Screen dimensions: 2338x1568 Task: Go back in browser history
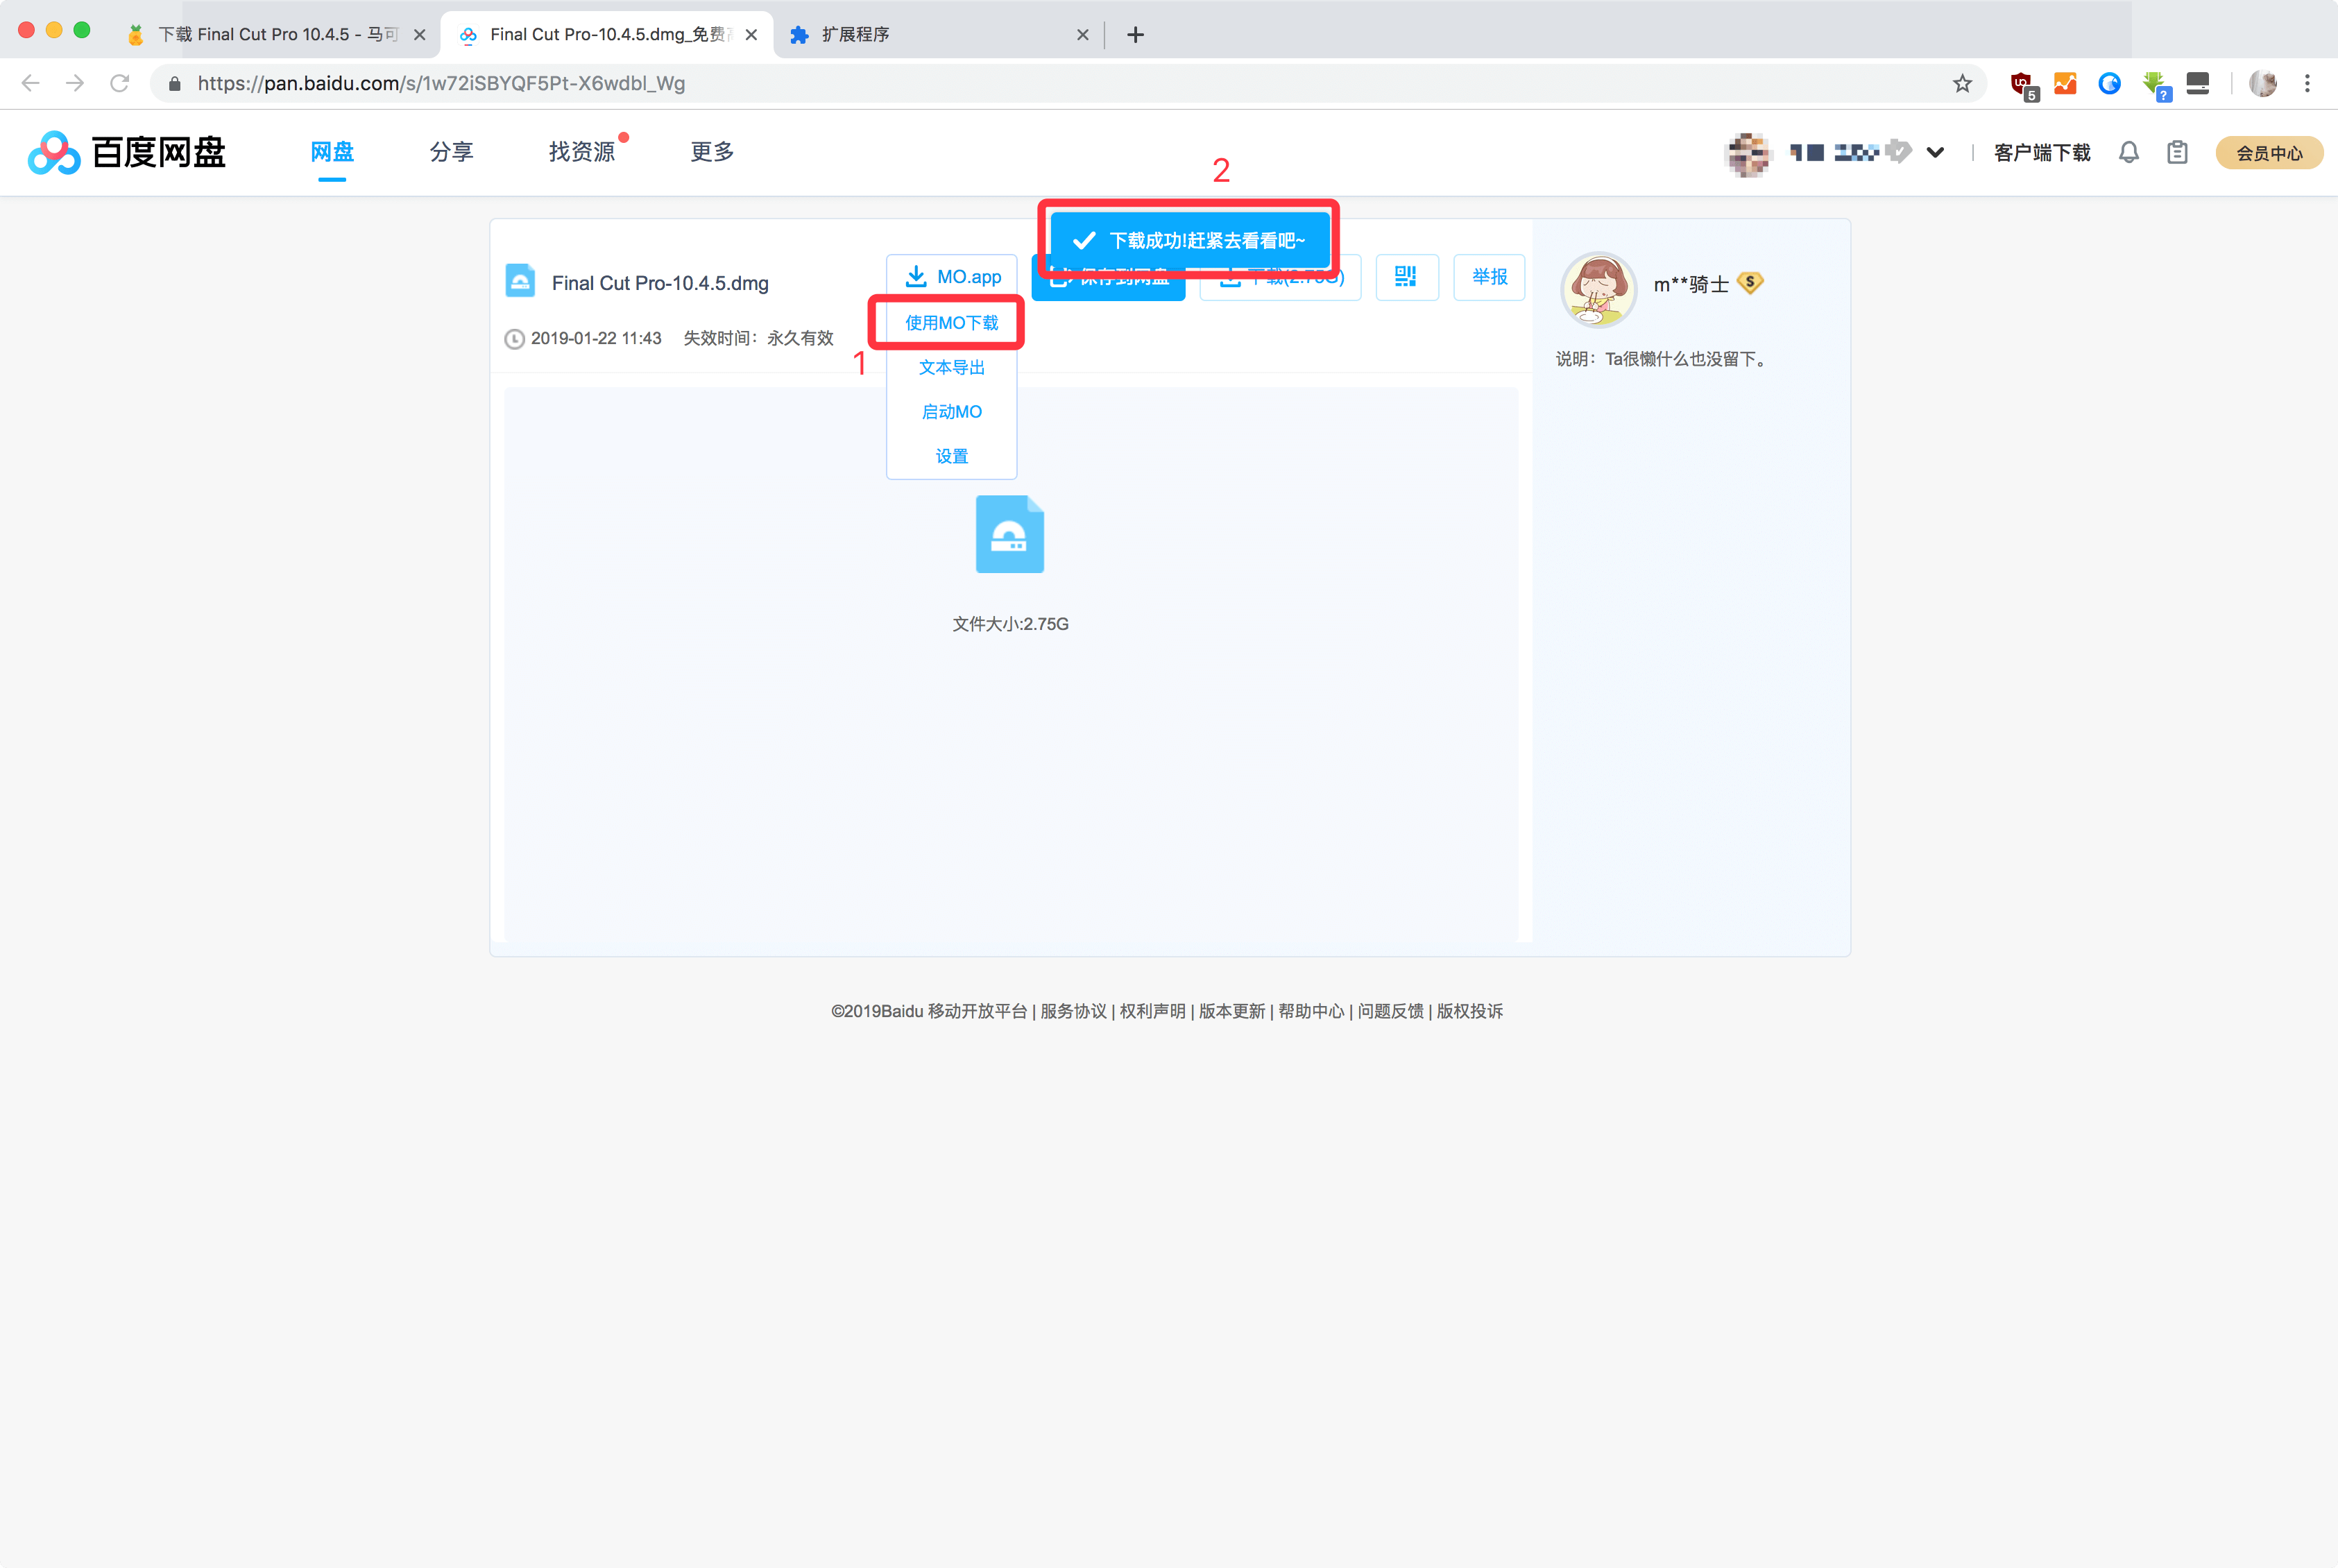[x=30, y=83]
